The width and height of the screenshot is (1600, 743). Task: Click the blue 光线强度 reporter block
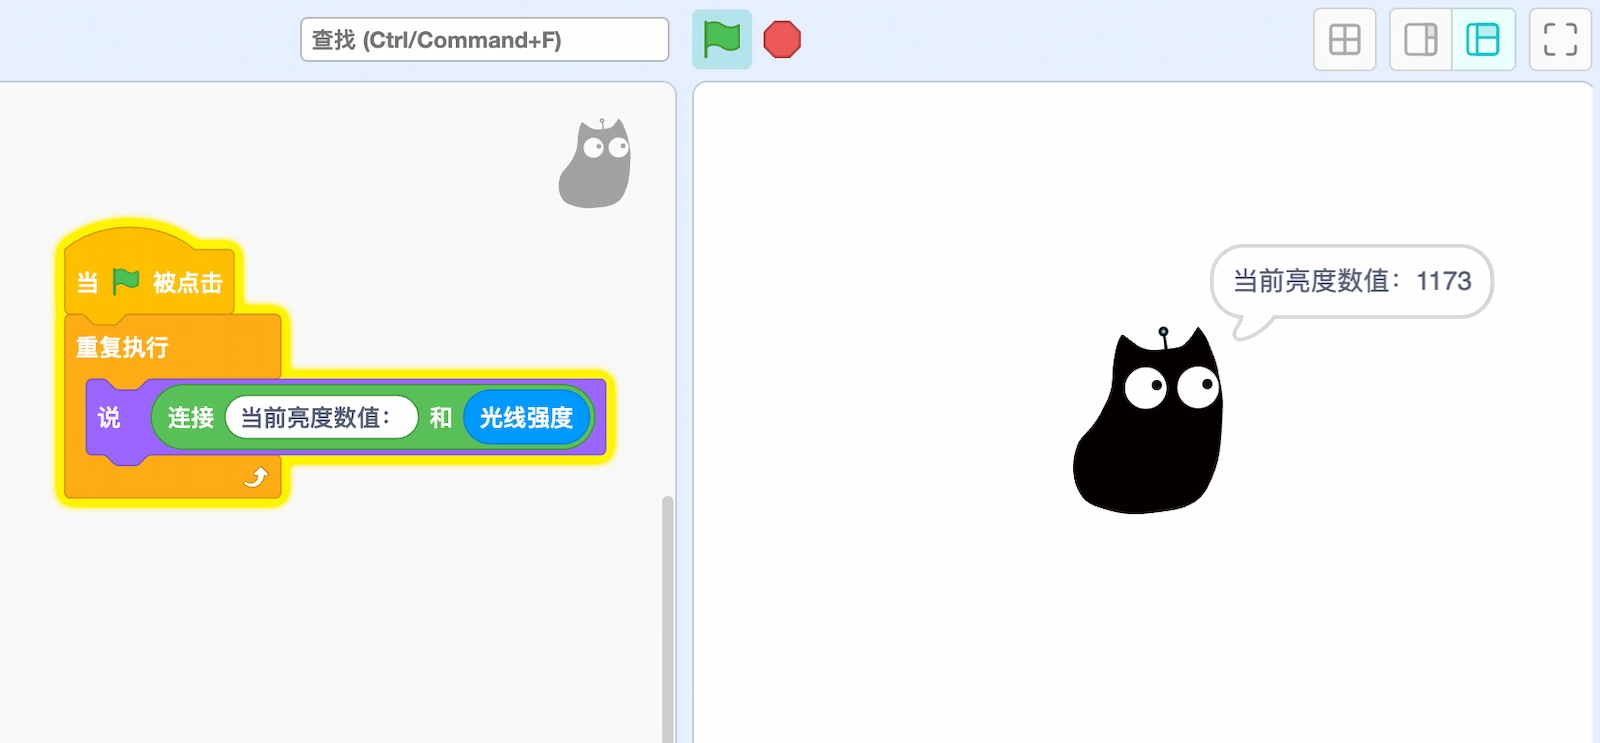point(526,418)
